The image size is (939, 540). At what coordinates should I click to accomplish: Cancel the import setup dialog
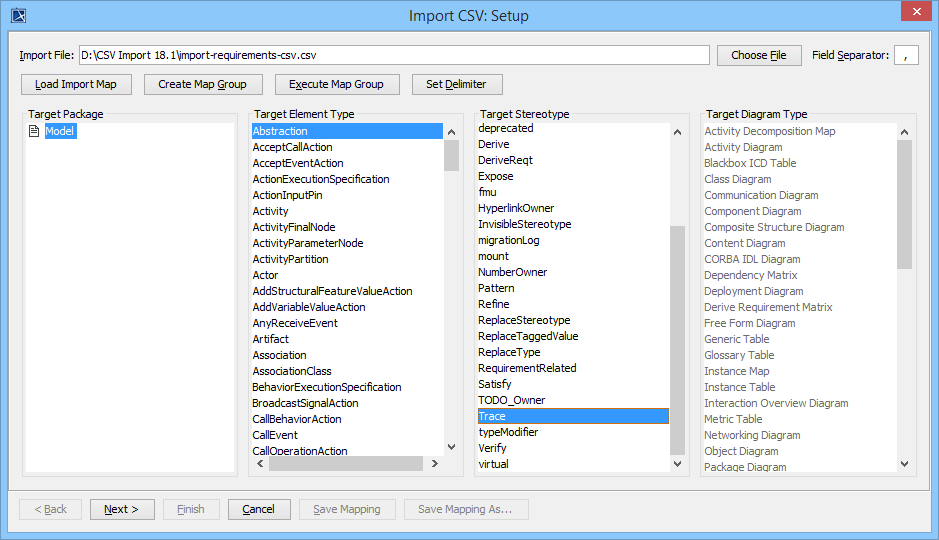pyautogui.click(x=258, y=509)
